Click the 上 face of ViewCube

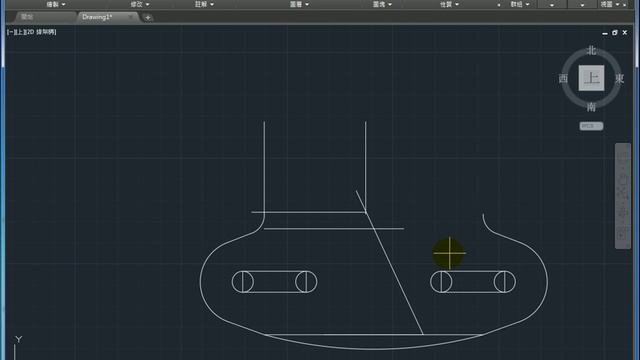591,78
